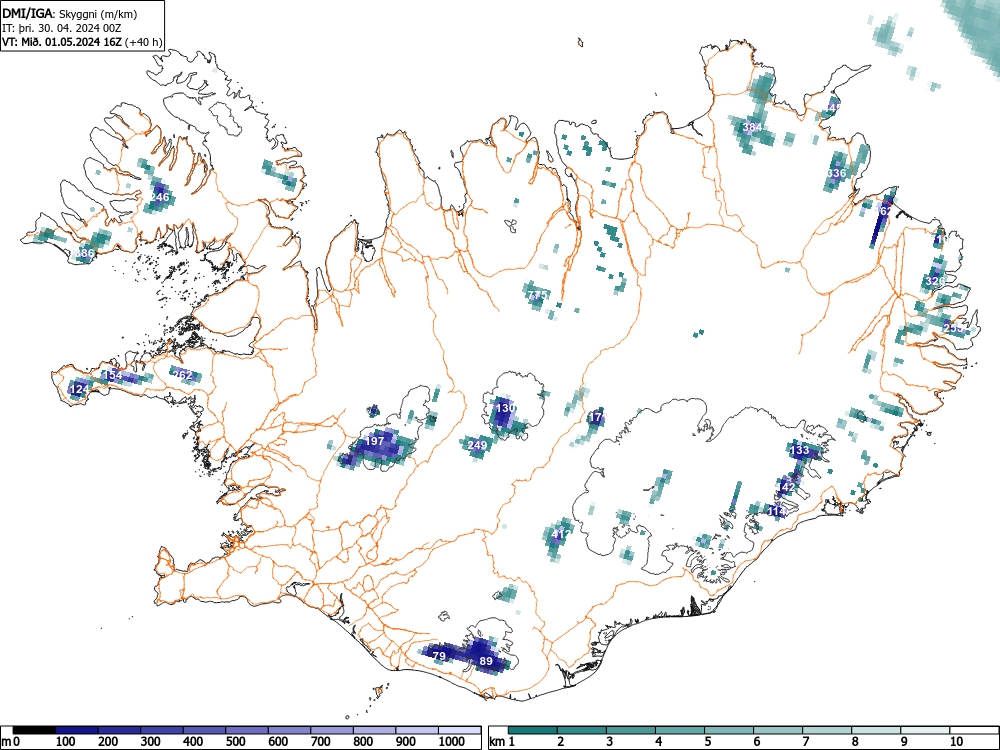Image resolution: width=1000 pixels, height=750 pixels.
Task: Select the black 0–100 m legend swatch
Action: [x=34, y=730]
